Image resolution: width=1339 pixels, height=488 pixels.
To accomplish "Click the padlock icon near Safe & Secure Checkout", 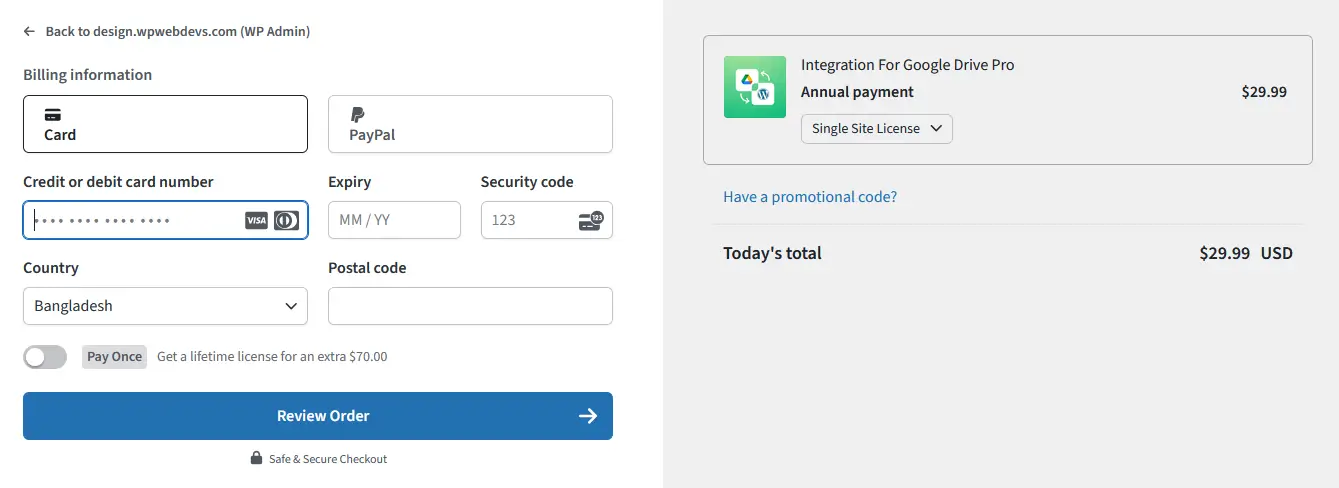I will point(256,459).
